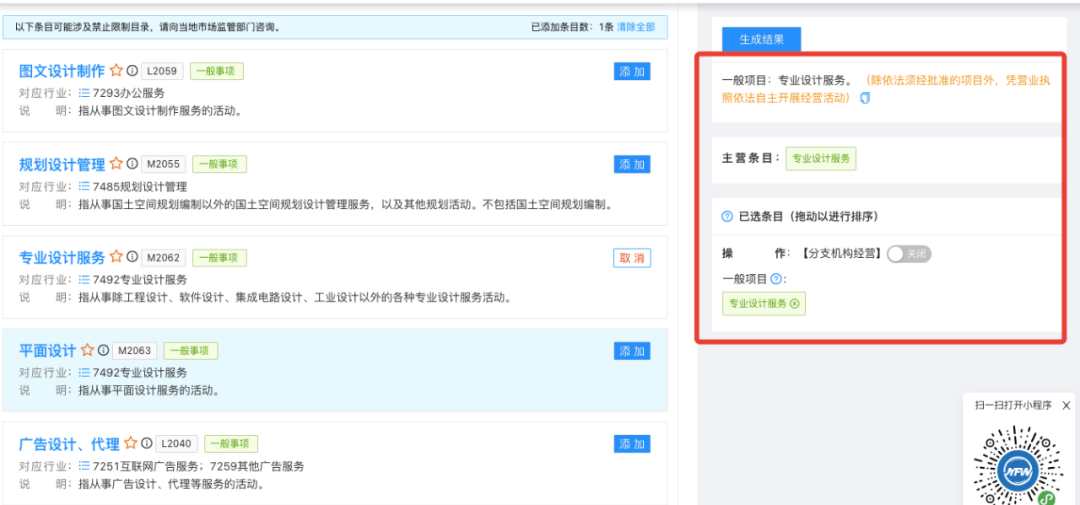Remove 专业设计服务 tag via its x icon
This screenshot has width=1080, height=505.
point(794,304)
